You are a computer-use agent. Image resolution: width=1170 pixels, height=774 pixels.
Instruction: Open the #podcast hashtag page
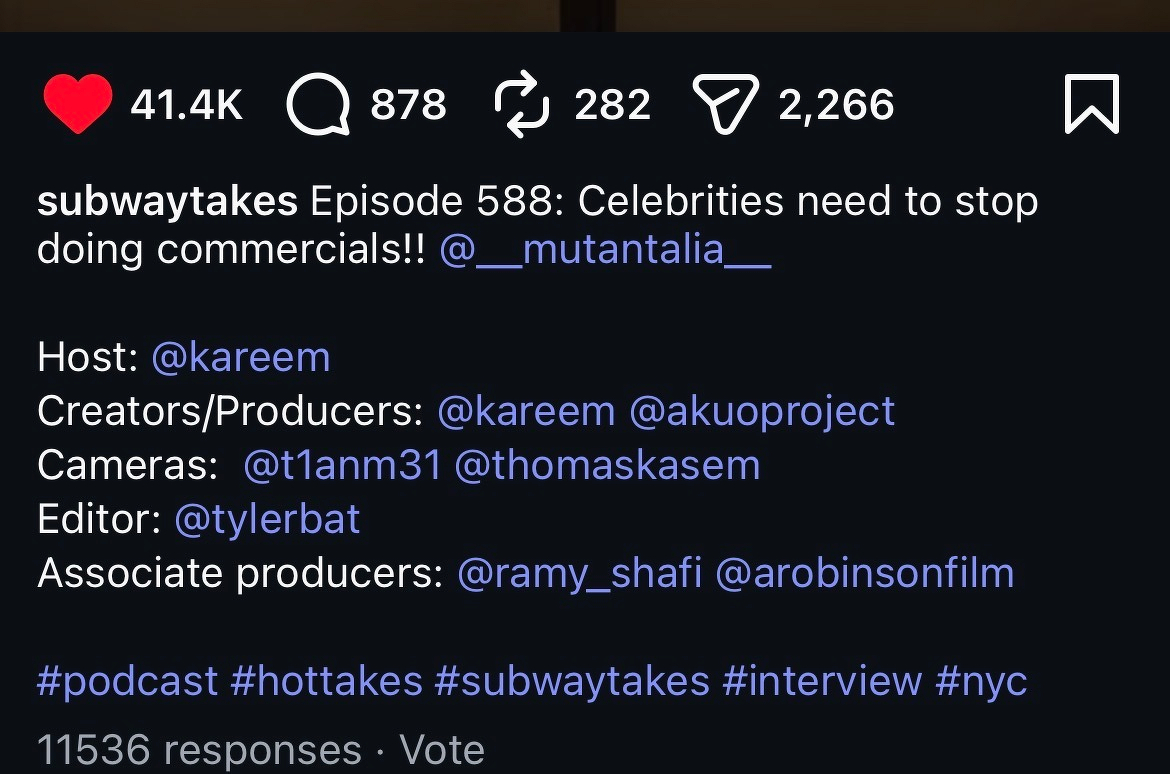tap(126, 680)
